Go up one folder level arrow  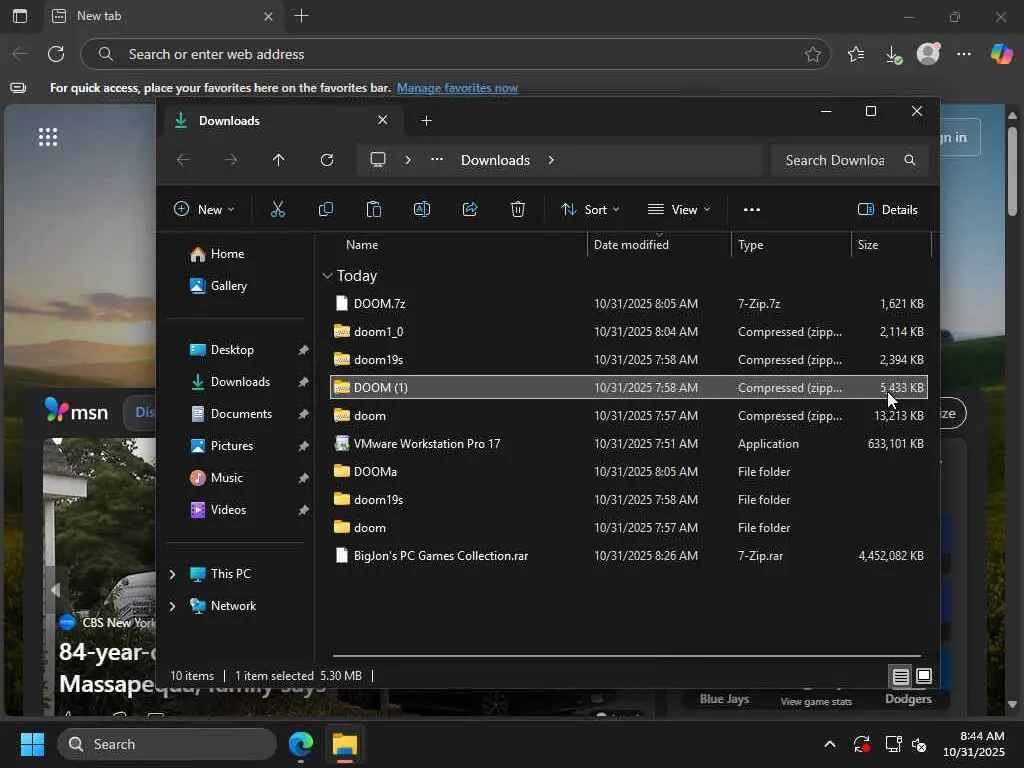point(279,160)
